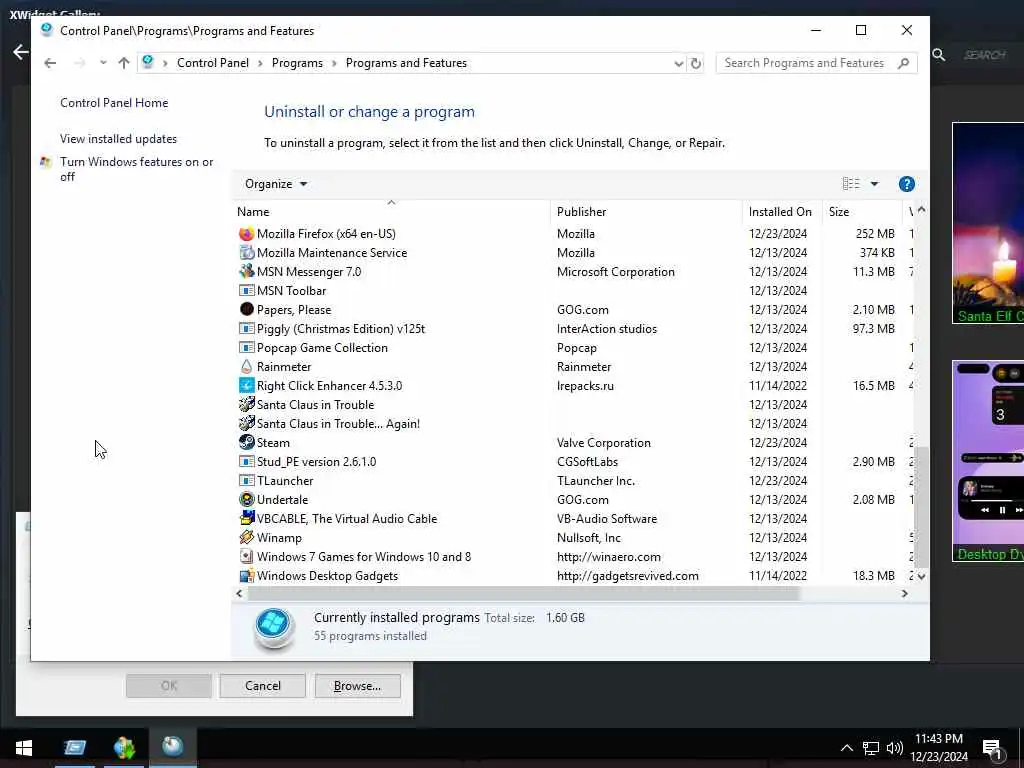Click the Winamp icon

point(246,537)
